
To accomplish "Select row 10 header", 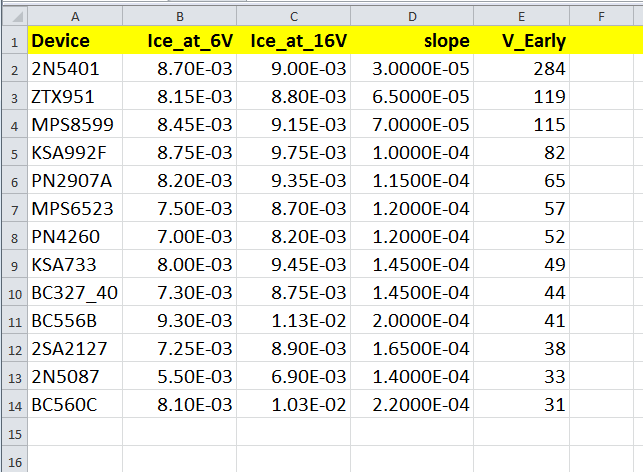I will coord(15,292).
